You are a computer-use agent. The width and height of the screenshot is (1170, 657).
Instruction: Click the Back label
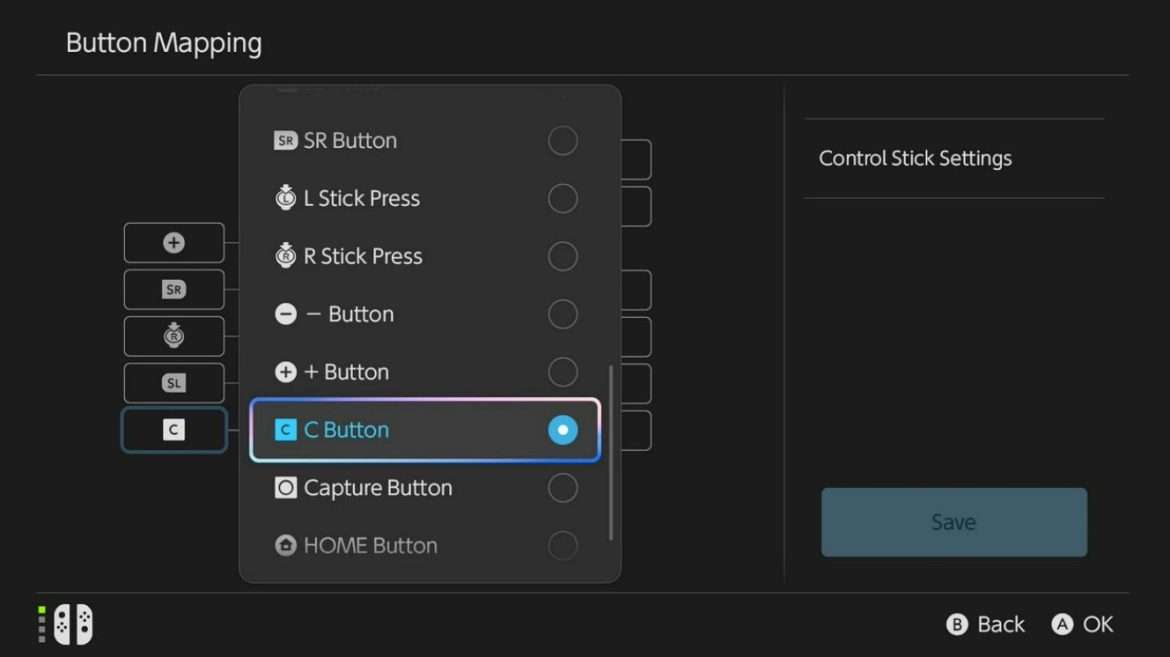click(x=1001, y=624)
